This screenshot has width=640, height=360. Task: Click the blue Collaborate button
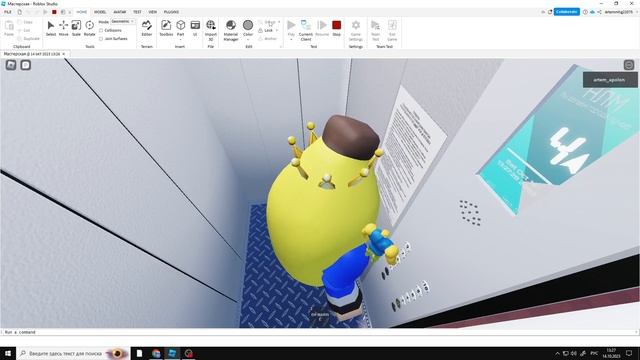click(567, 12)
